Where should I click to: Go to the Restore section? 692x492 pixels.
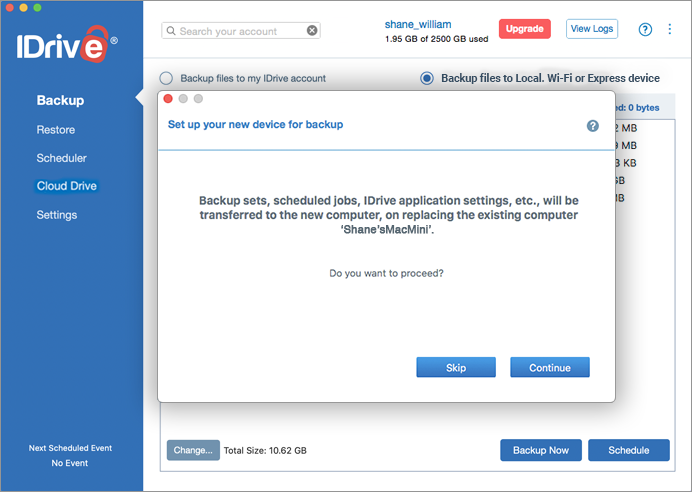[56, 130]
